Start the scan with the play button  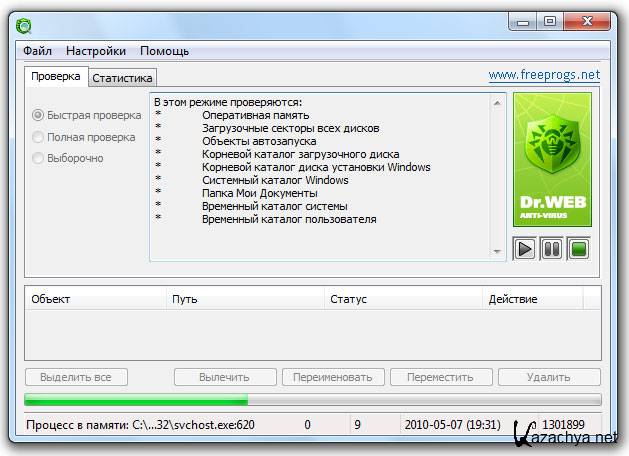point(525,248)
